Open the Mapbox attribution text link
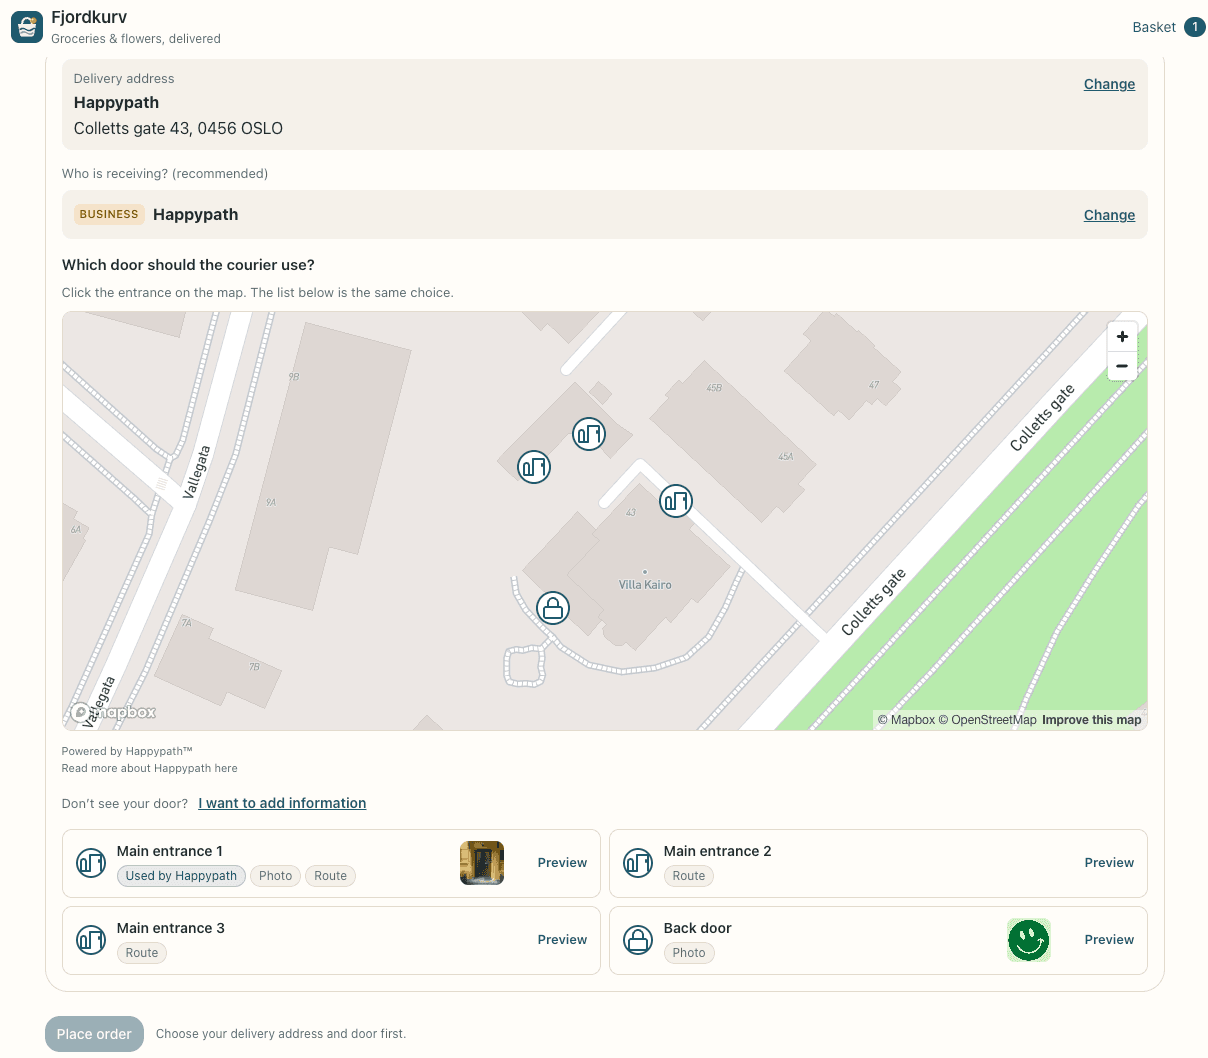The image size is (1208, 1058). [x=906, y=720]
